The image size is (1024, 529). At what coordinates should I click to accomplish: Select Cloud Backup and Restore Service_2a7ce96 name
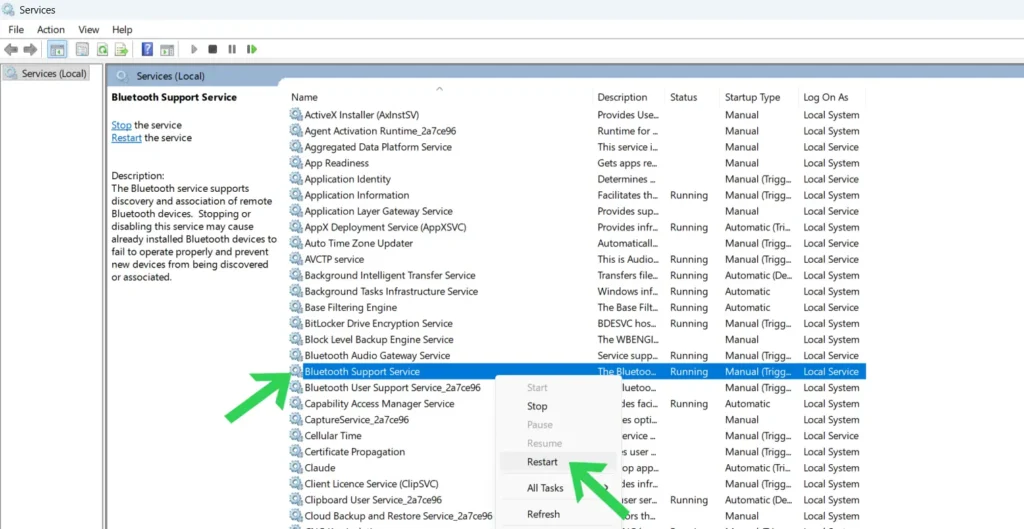pos(398,516)
